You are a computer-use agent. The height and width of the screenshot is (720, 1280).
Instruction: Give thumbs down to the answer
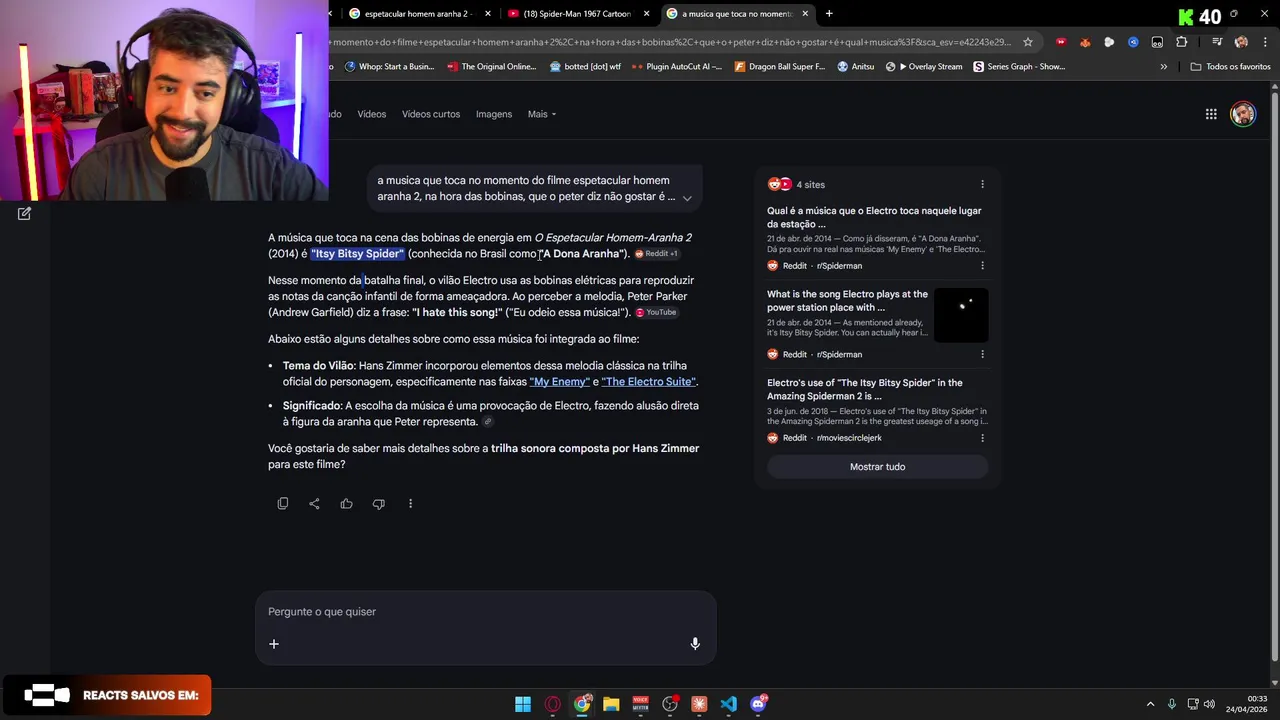tap(378, 504)
